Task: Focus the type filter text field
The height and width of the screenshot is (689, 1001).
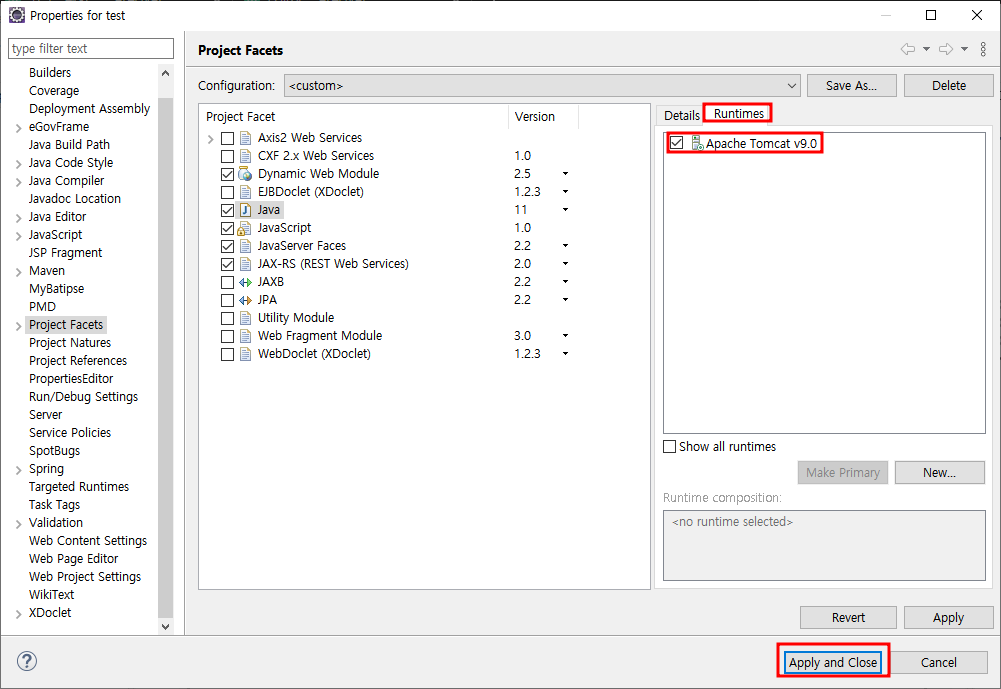Action: [91, 49]
